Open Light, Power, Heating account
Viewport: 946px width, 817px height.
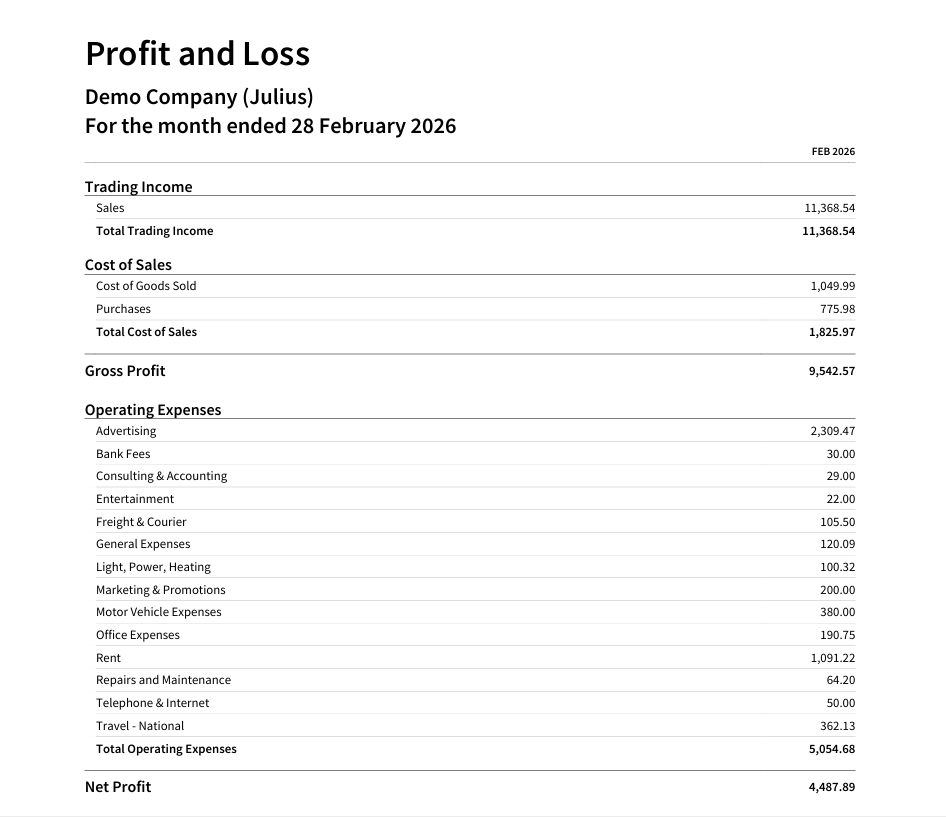pyautogui.click(x=153, y=567)
